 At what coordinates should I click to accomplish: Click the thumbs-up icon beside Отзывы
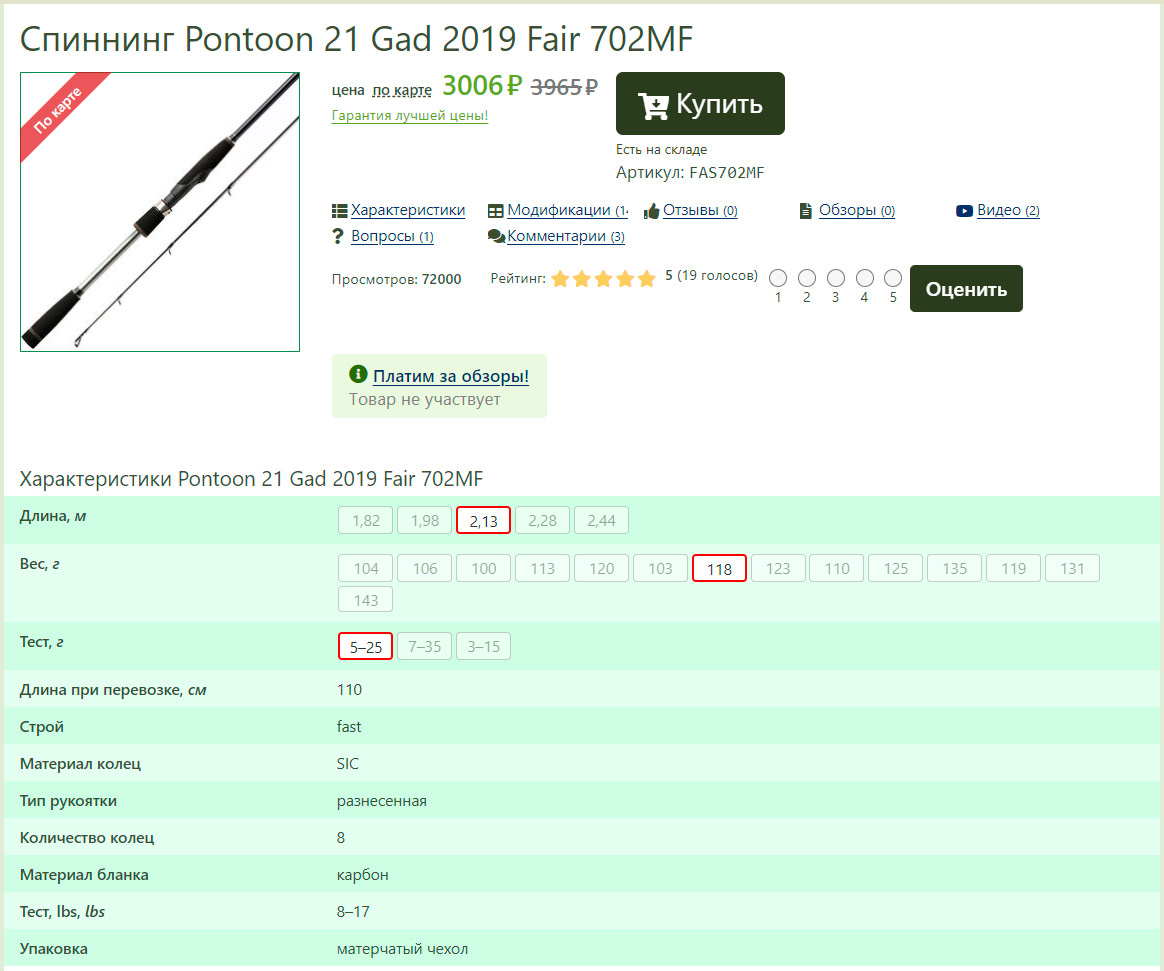pos(651,211)
